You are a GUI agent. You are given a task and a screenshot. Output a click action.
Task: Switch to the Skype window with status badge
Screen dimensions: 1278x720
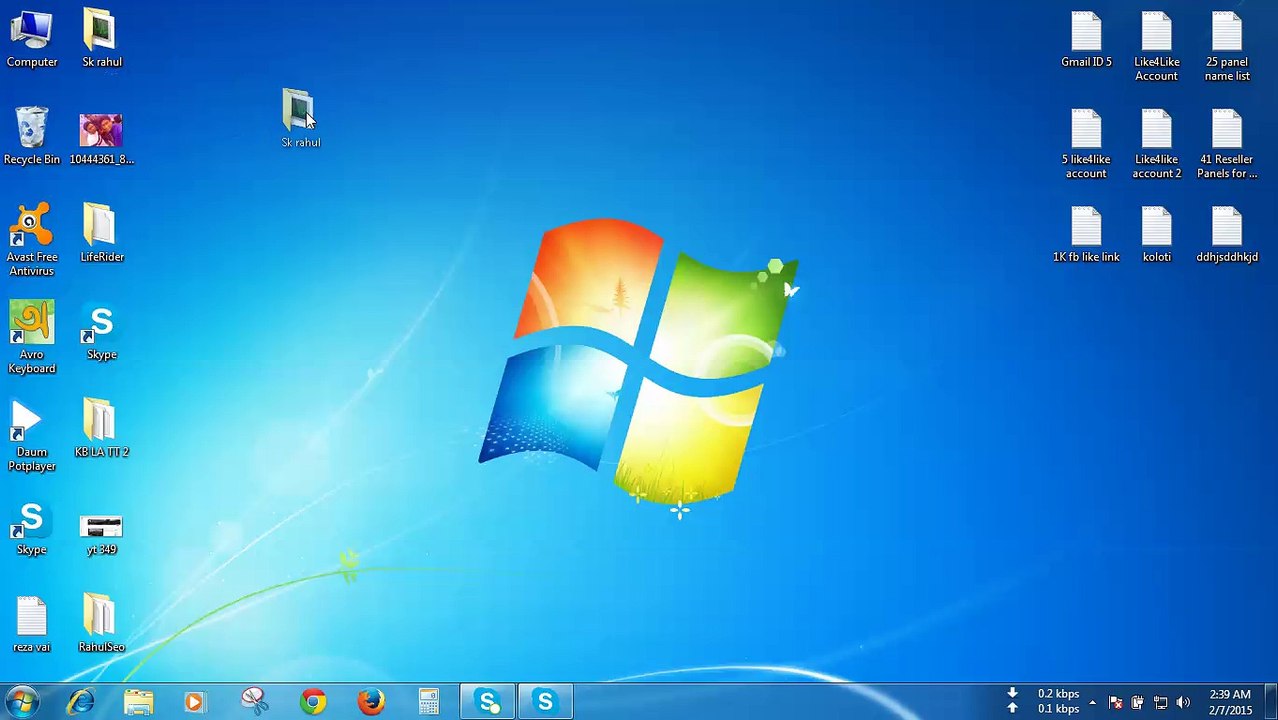[x=488, y=702]
